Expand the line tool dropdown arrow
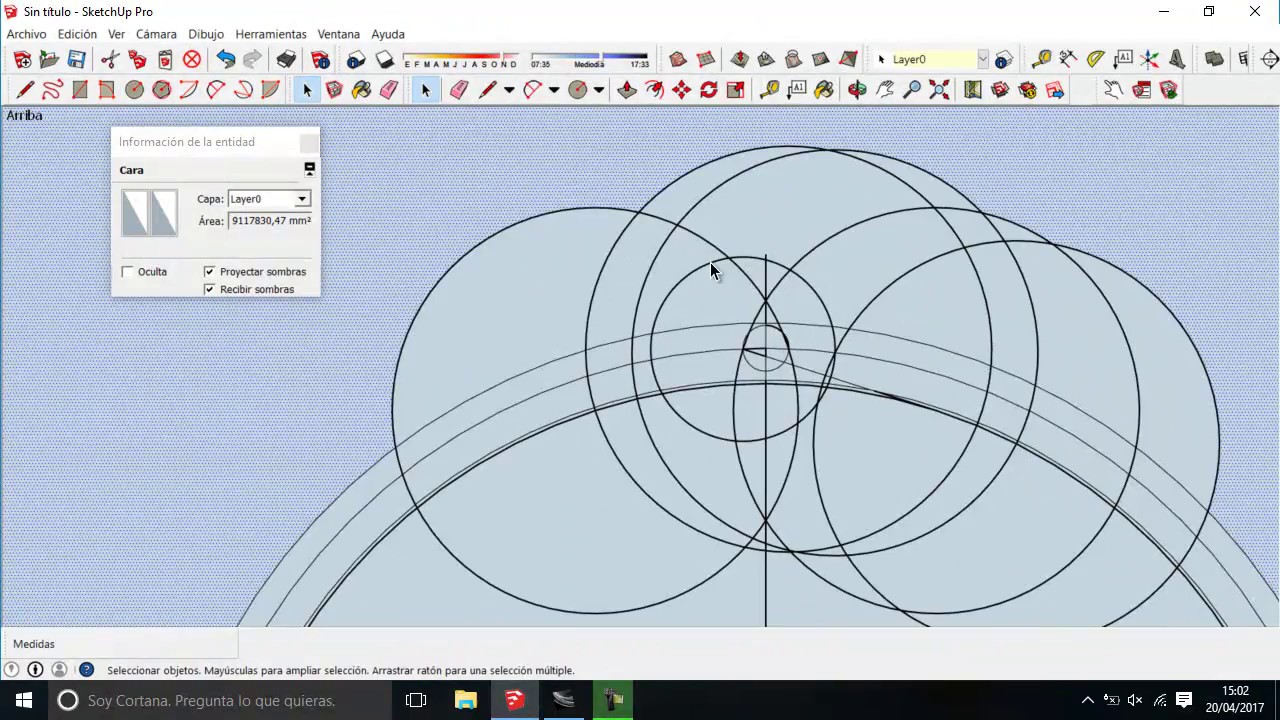 tap(509, 90)
